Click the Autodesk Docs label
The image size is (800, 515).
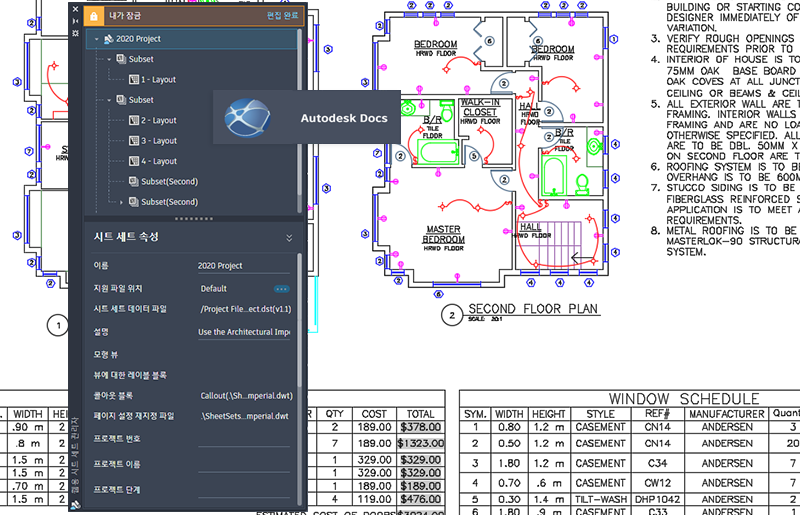(344, 118)
